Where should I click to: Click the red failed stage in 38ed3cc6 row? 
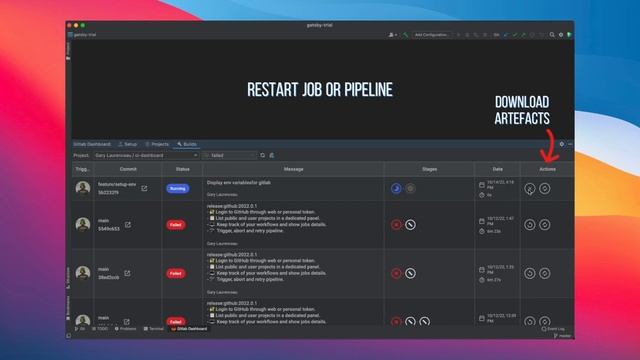396,273
